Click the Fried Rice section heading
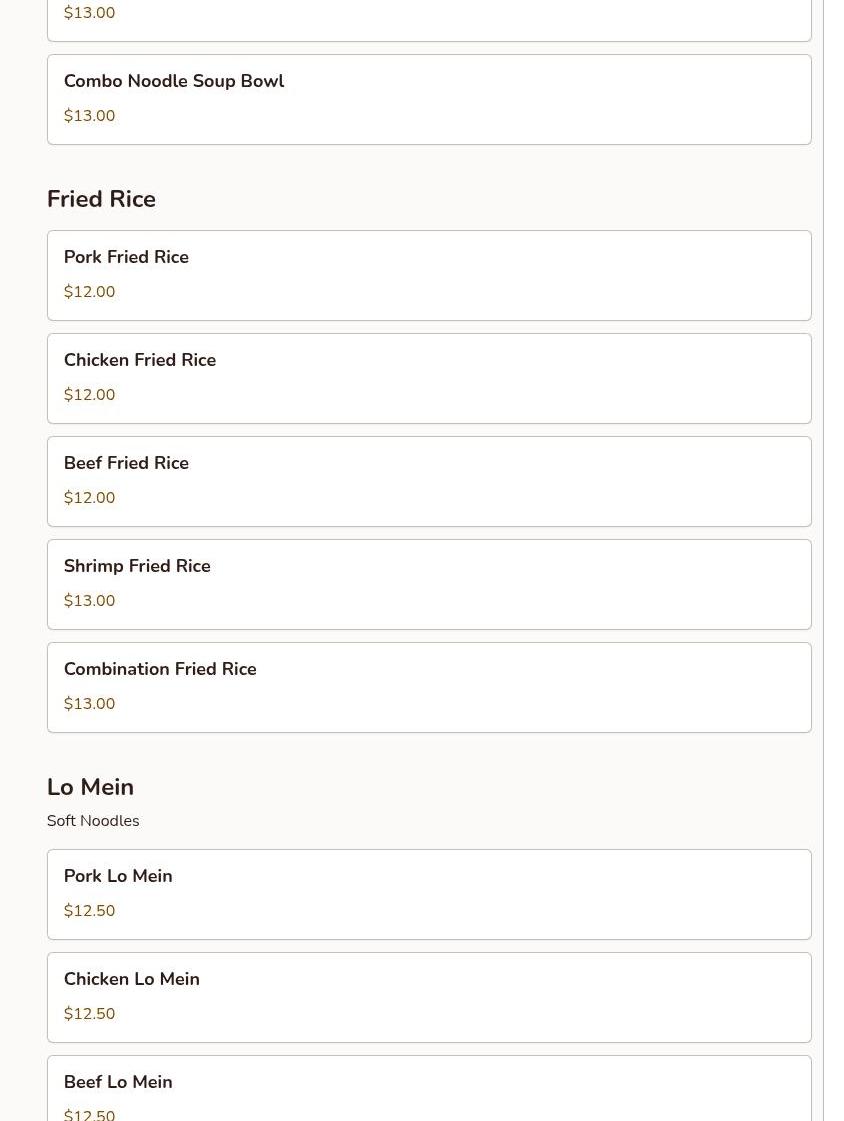844x1121 pixels. (x=101, y=199)
